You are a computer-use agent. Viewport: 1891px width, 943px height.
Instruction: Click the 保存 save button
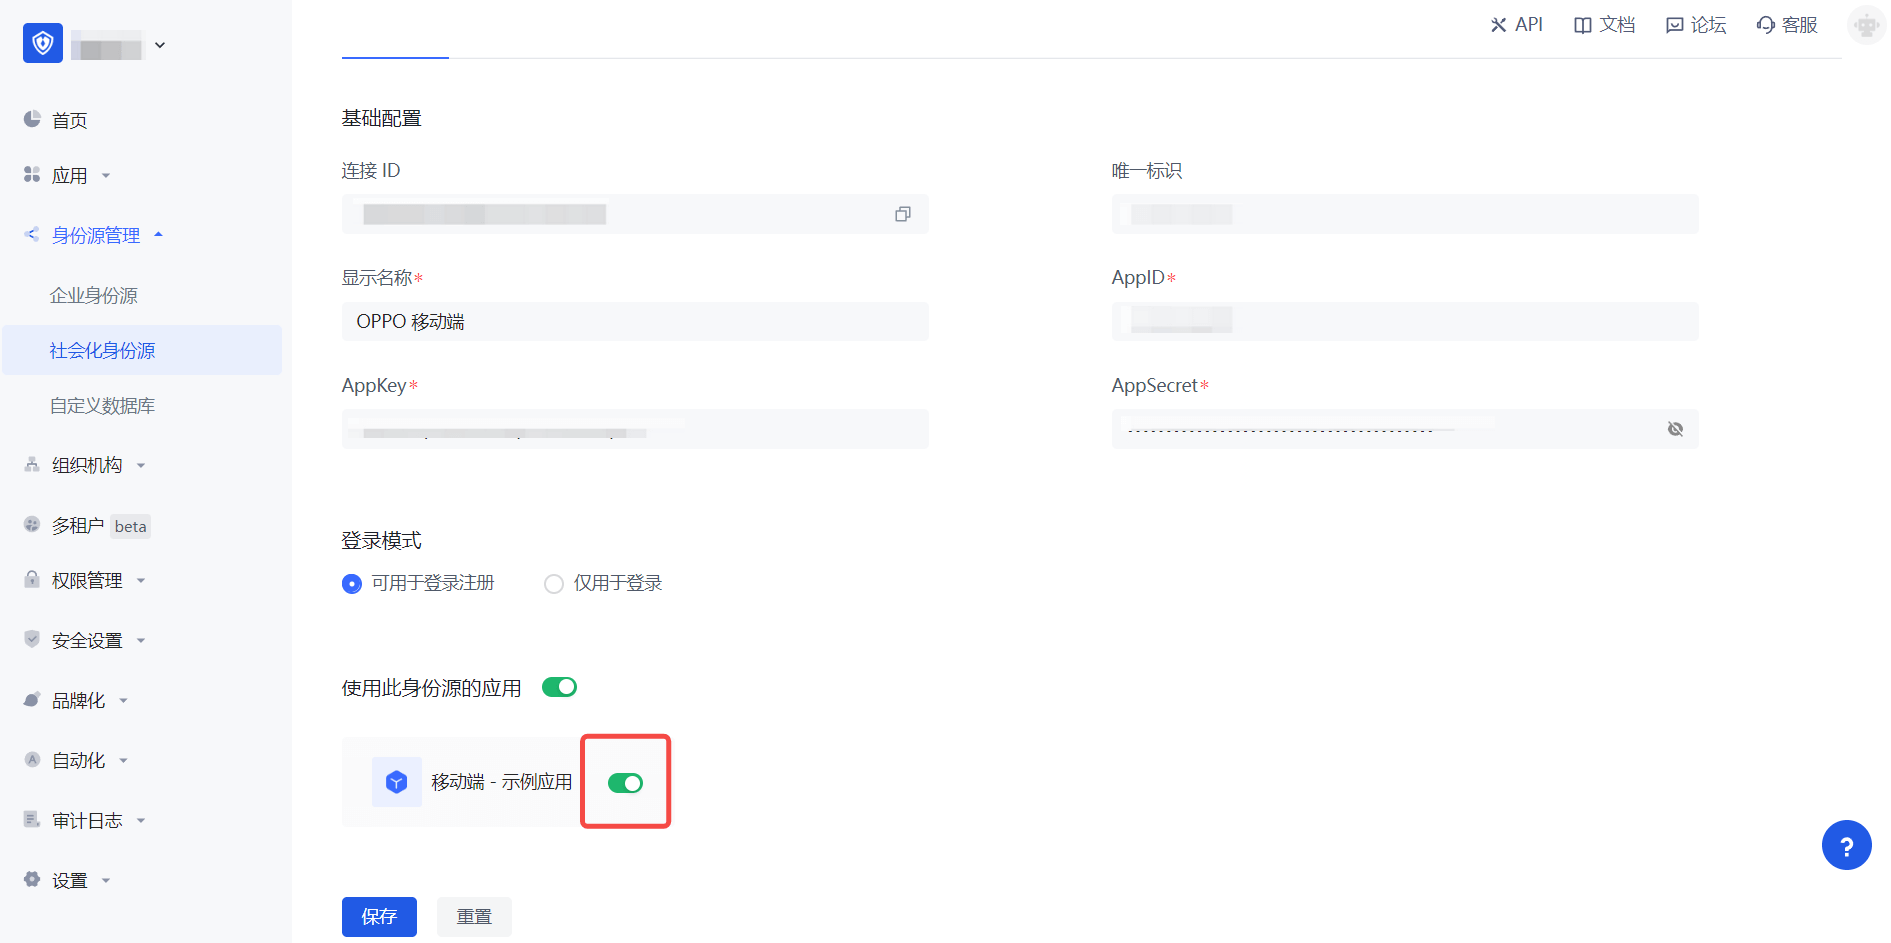click(379, 917)
